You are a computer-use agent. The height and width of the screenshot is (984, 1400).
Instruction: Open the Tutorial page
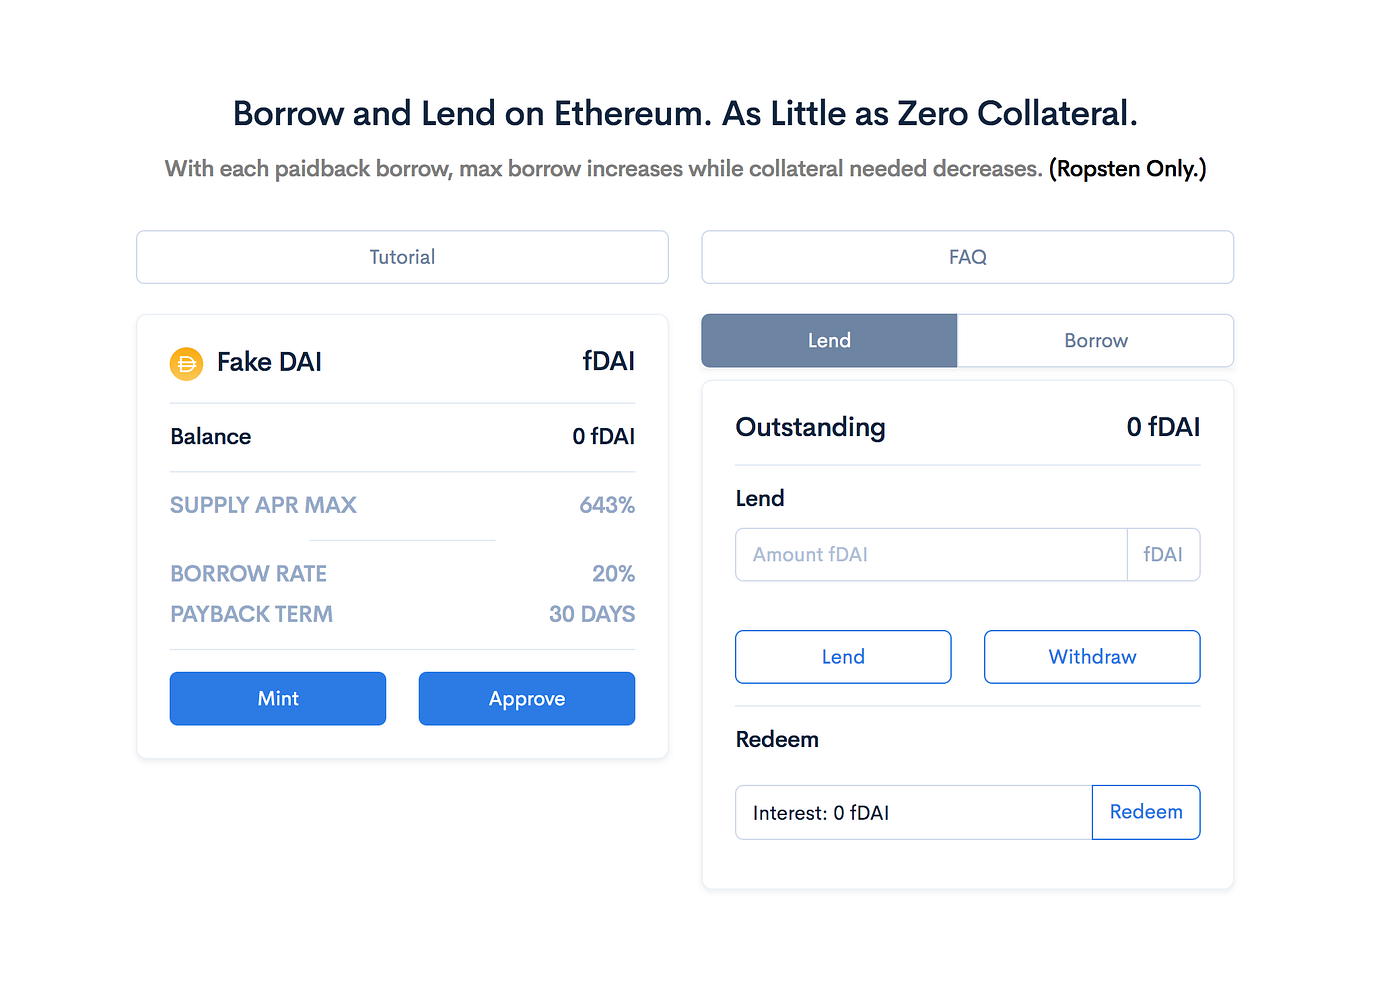402,257
